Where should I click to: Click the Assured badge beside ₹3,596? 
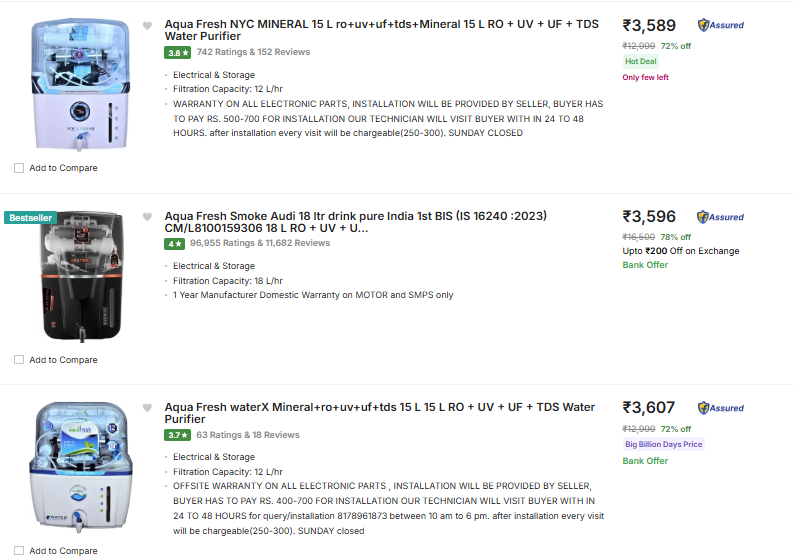click(720, 217)
